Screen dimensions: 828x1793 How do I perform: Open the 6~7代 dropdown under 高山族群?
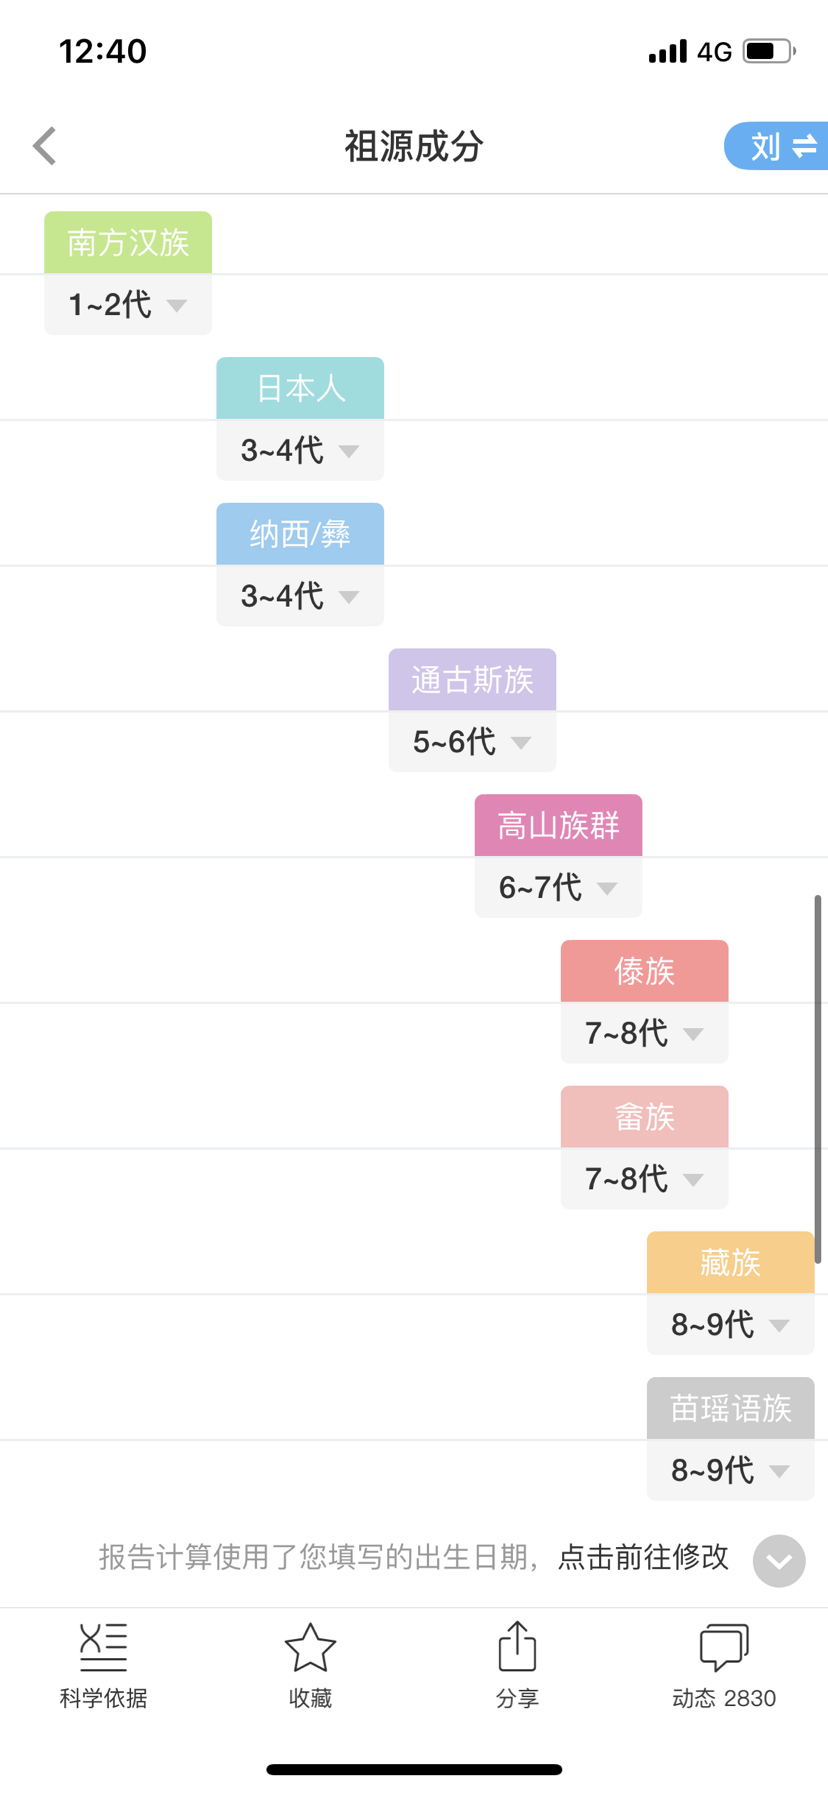pyautogui.click(x=558, y=887)
